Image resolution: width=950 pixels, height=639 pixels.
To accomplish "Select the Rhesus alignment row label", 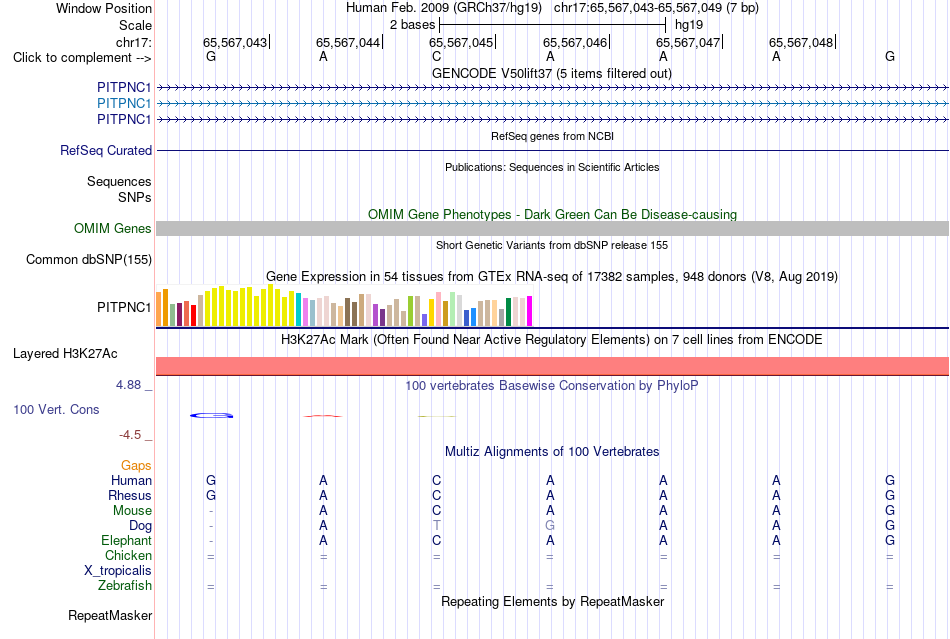I will point(130,495).
